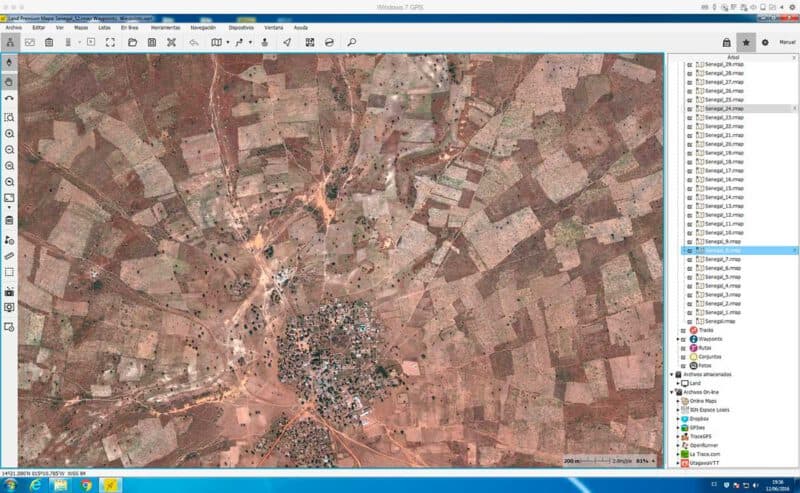Open the Editar menu

(39, 28)
